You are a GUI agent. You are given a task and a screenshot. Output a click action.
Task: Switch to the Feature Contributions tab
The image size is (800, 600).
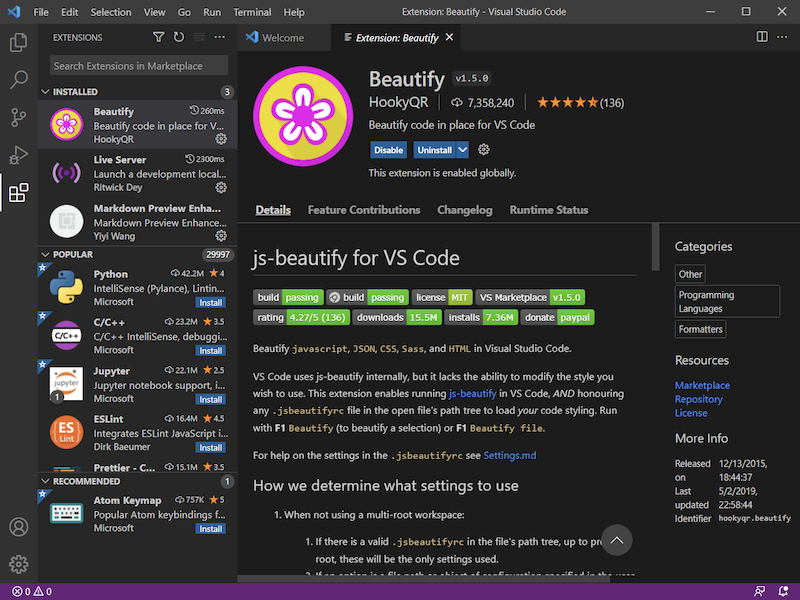363,210
